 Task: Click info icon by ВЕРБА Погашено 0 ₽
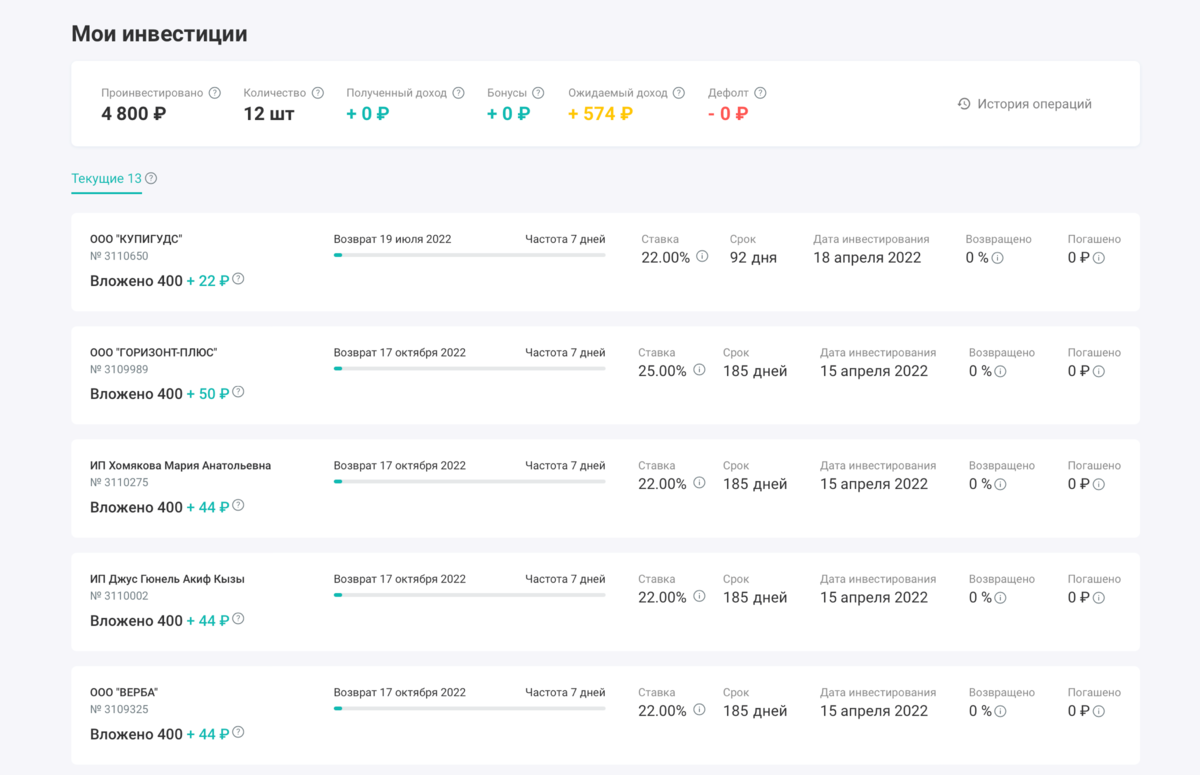click(x=1099, y=711)
